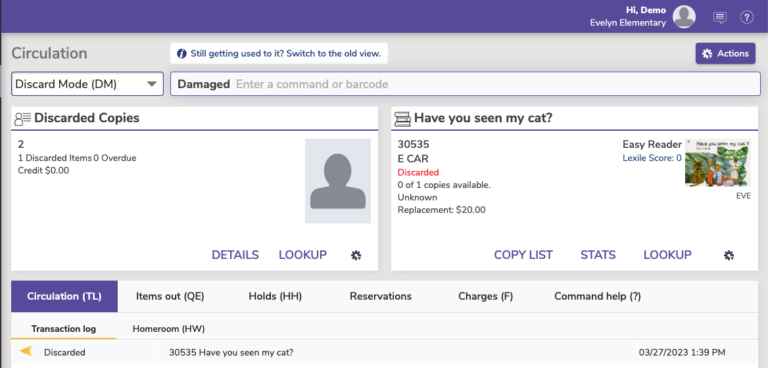Open the help question mark icon
Screen dimensions: 768x368
coord(746,18)
